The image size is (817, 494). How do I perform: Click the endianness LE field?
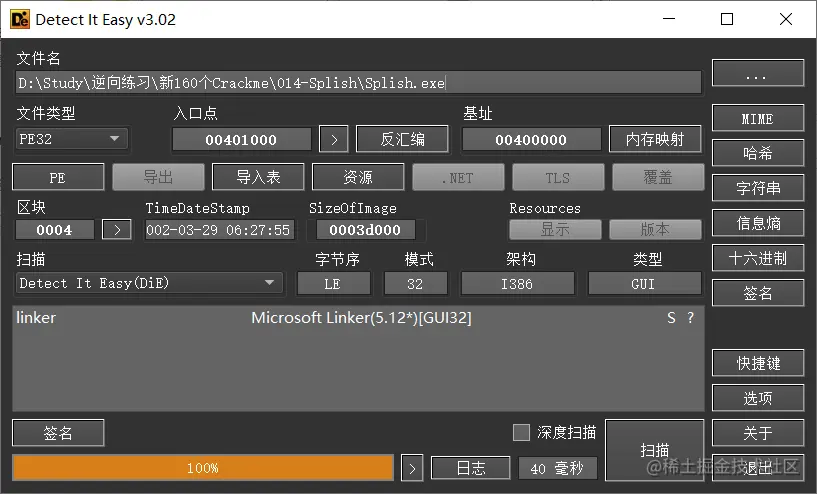[333, 283]
